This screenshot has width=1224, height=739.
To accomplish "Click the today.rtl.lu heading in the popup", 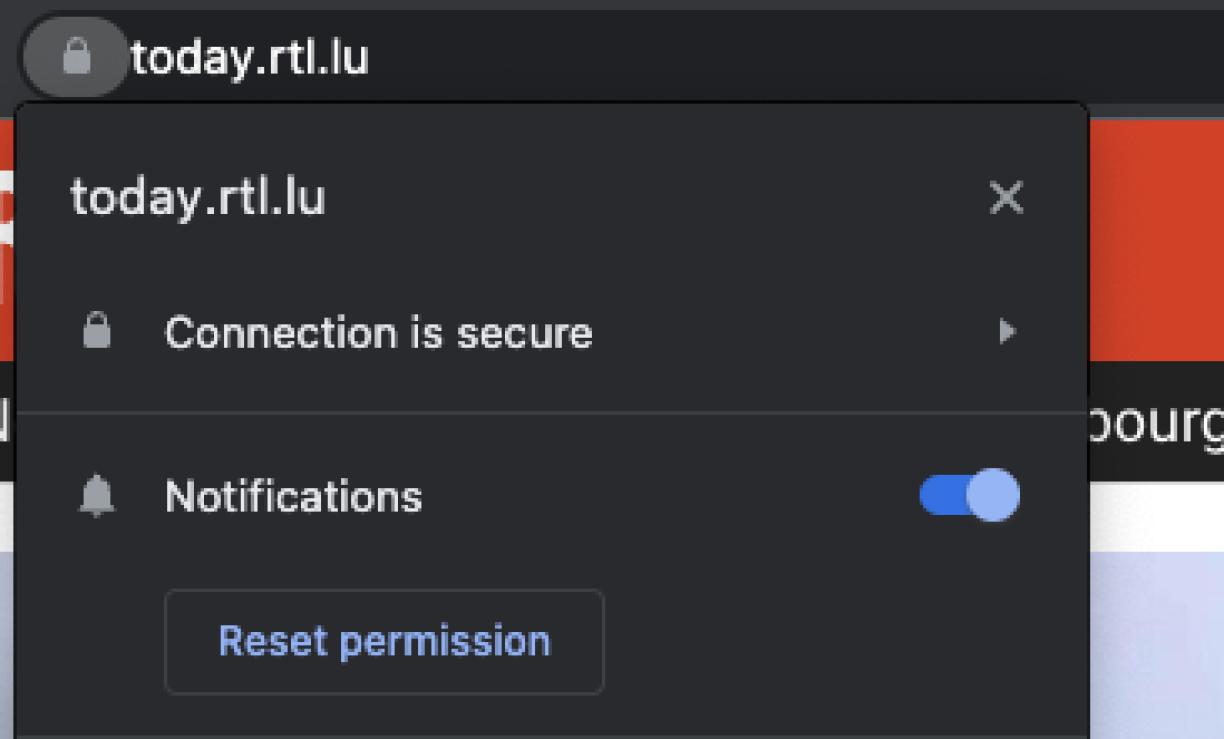I will 198,198.
